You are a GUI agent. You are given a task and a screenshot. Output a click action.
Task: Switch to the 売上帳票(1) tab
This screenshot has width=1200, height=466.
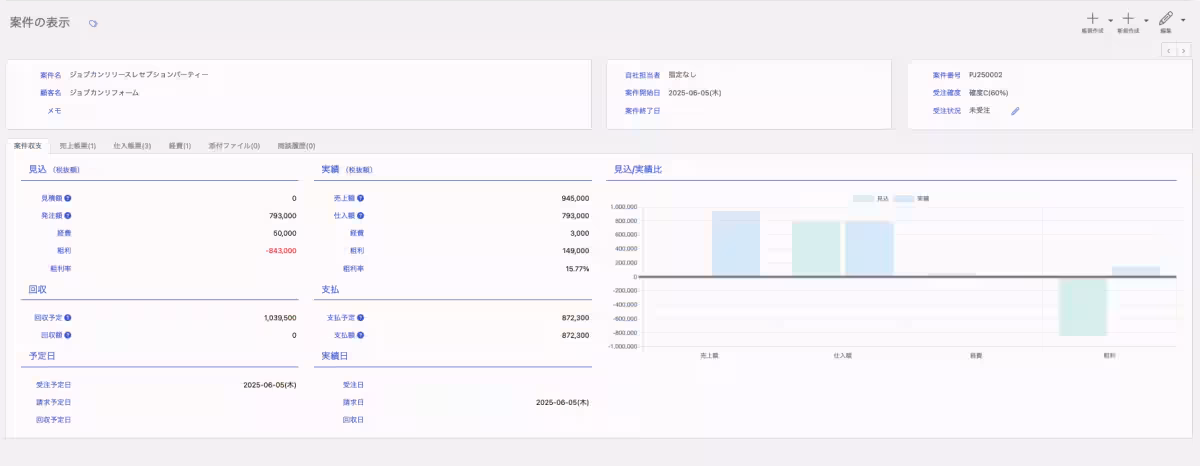[x=78, y=146]
